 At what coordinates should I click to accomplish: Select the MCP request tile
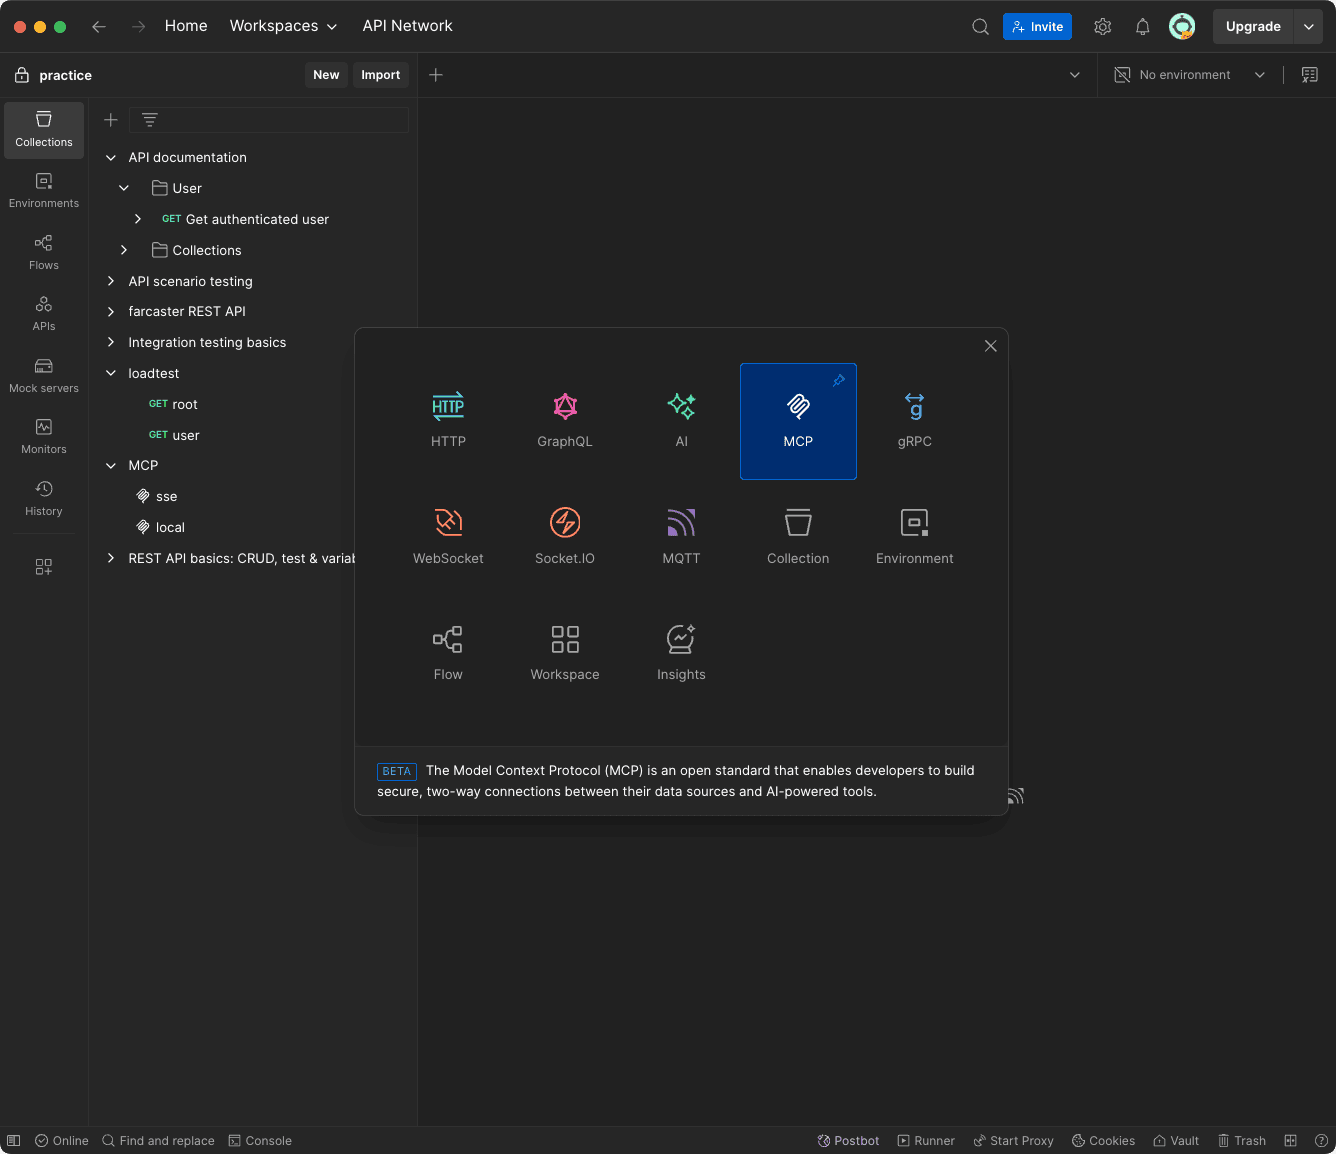[798, 421]
